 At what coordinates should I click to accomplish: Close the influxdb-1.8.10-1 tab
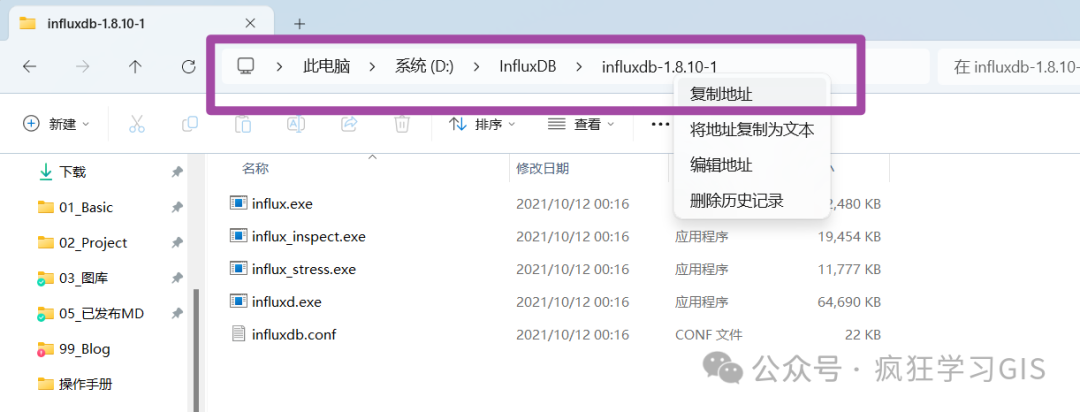click(x=251, y=23)
